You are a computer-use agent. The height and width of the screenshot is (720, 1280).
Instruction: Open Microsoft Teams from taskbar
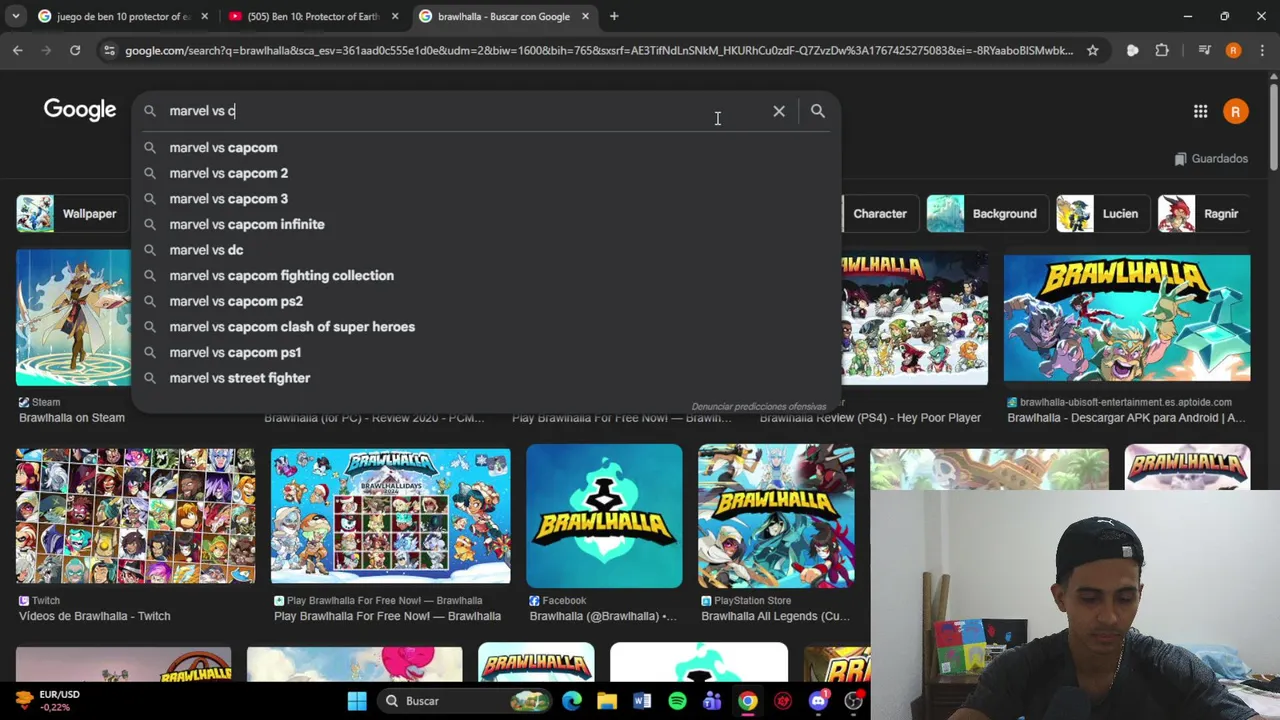pyautogui.click(x=712, y=701)
